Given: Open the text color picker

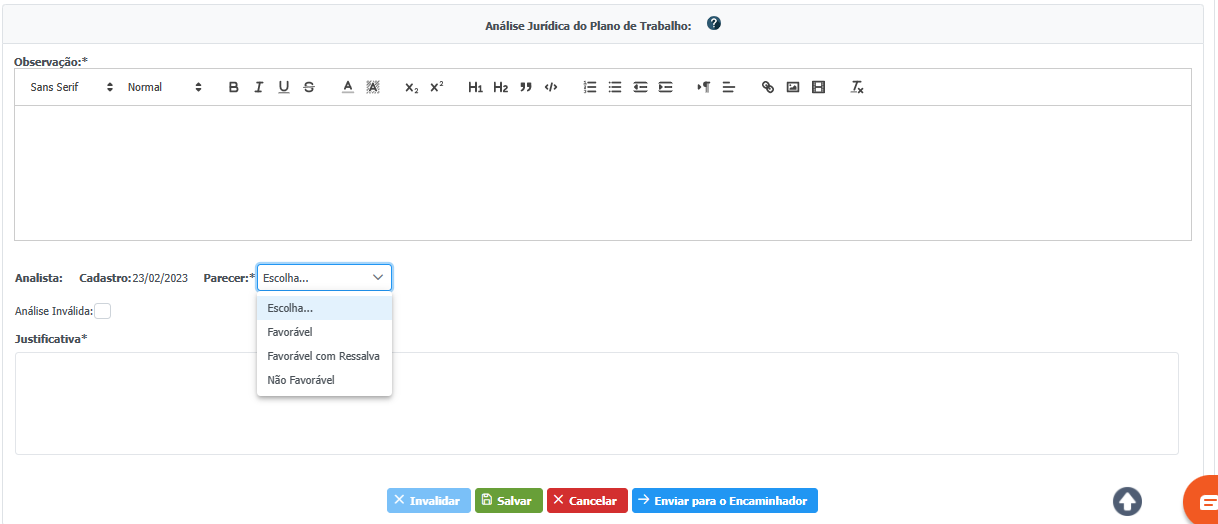Looking at the screenshot, I should [348, 87].
